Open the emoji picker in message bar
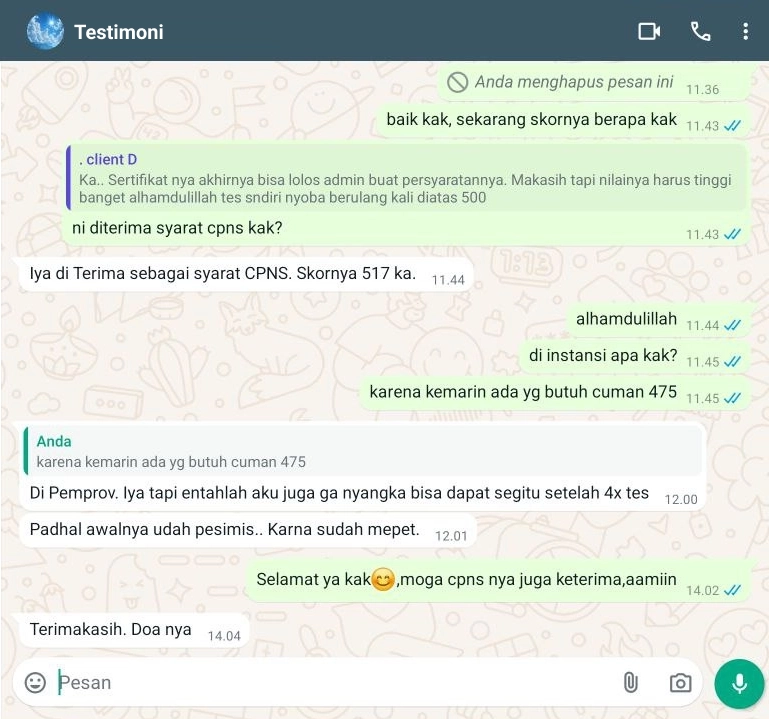 pos(35,682)
